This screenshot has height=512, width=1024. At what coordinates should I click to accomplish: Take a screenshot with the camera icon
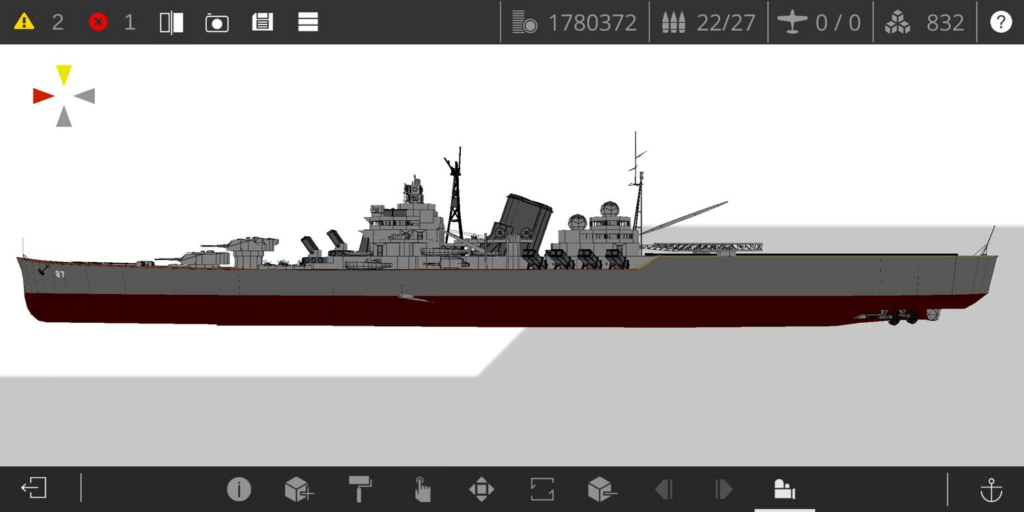click(x=217, y=22)
